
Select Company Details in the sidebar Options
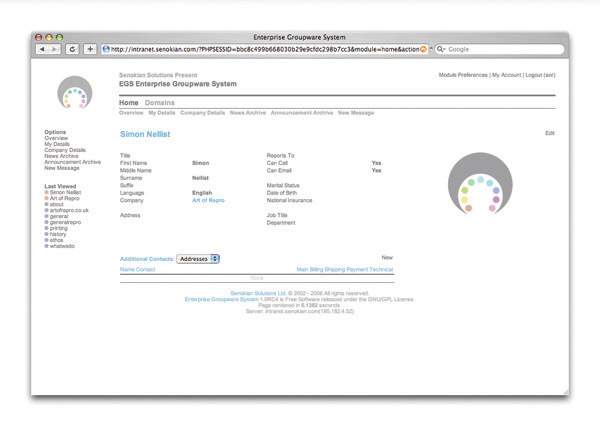click(65, 150)
